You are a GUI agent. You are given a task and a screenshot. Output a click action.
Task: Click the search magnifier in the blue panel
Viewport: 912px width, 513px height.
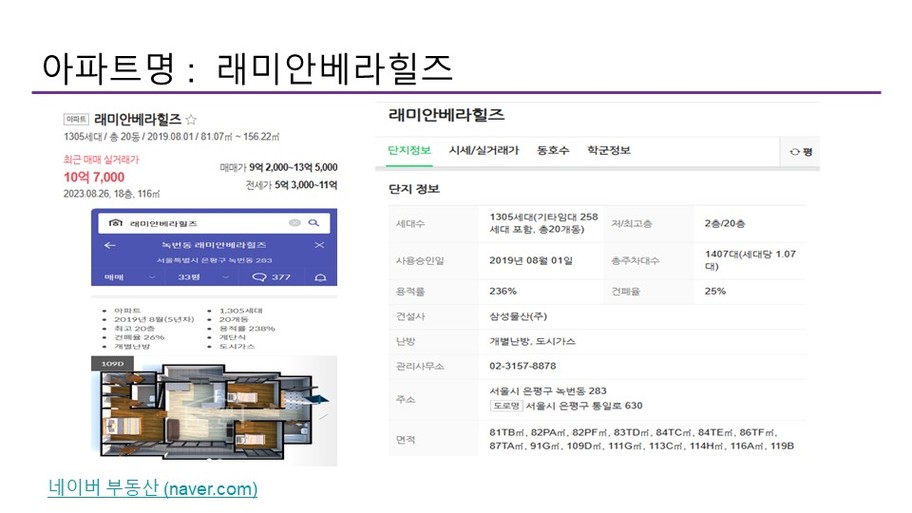pos(314,223)
